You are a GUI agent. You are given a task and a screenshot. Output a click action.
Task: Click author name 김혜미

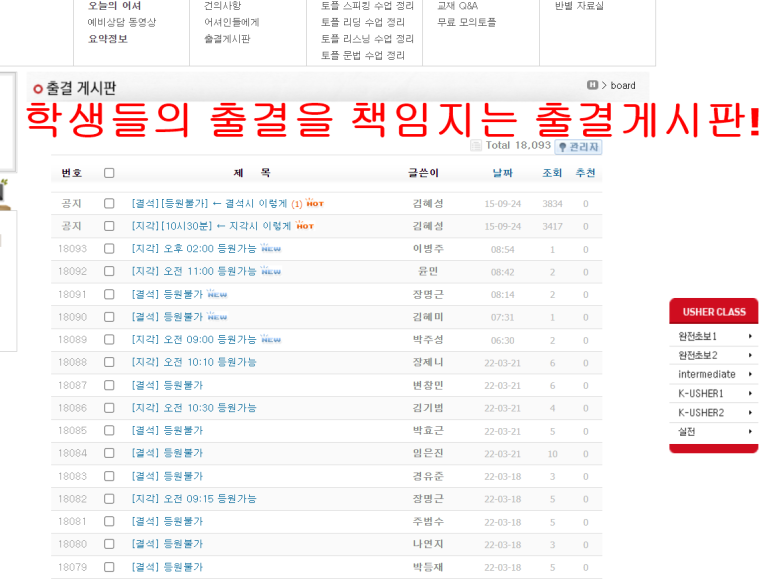pos(428,317)
